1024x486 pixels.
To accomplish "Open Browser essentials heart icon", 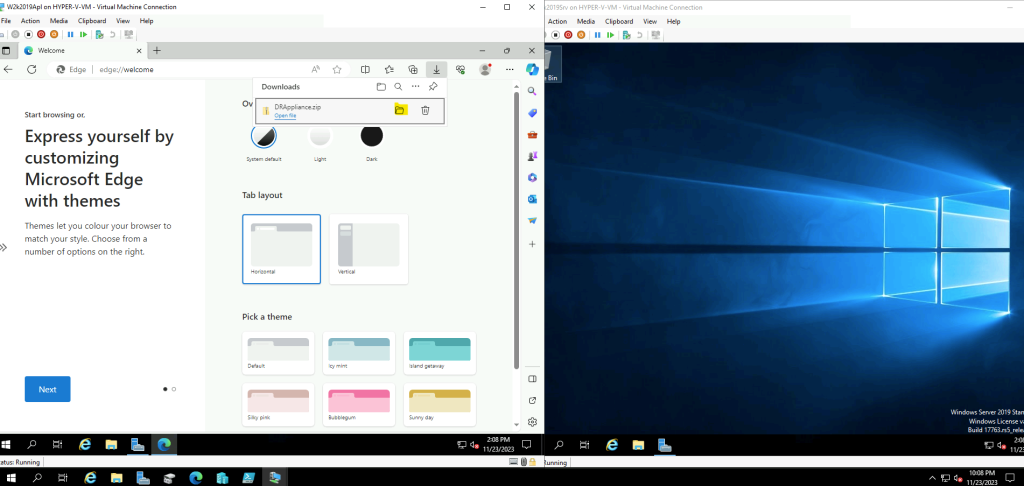I will [460, 69].
